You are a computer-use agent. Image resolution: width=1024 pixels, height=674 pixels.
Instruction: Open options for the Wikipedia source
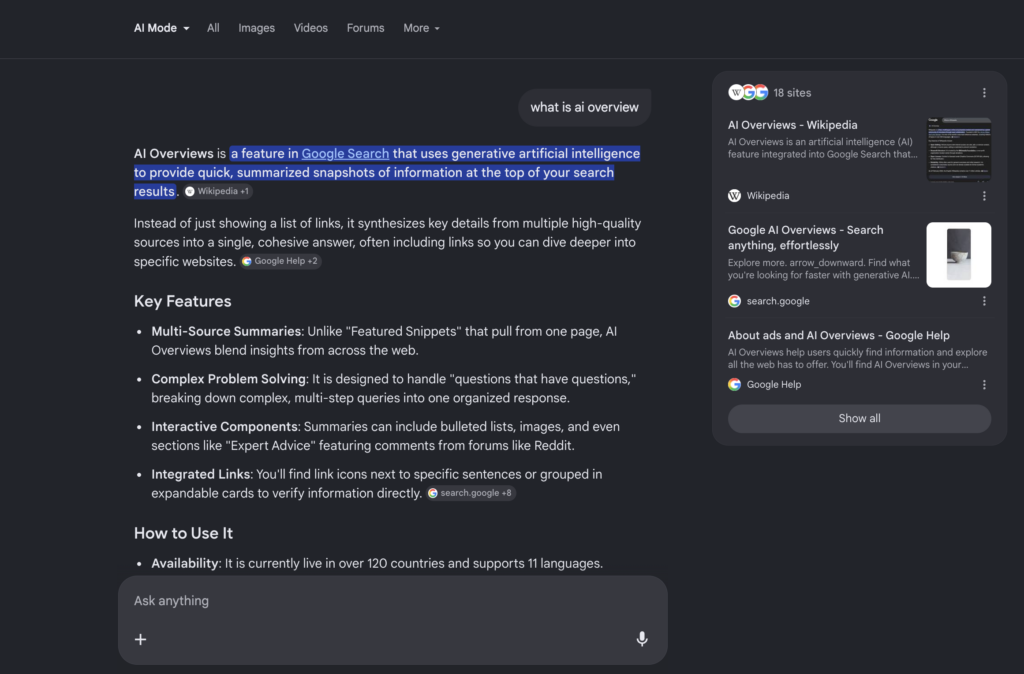point(984,196)
